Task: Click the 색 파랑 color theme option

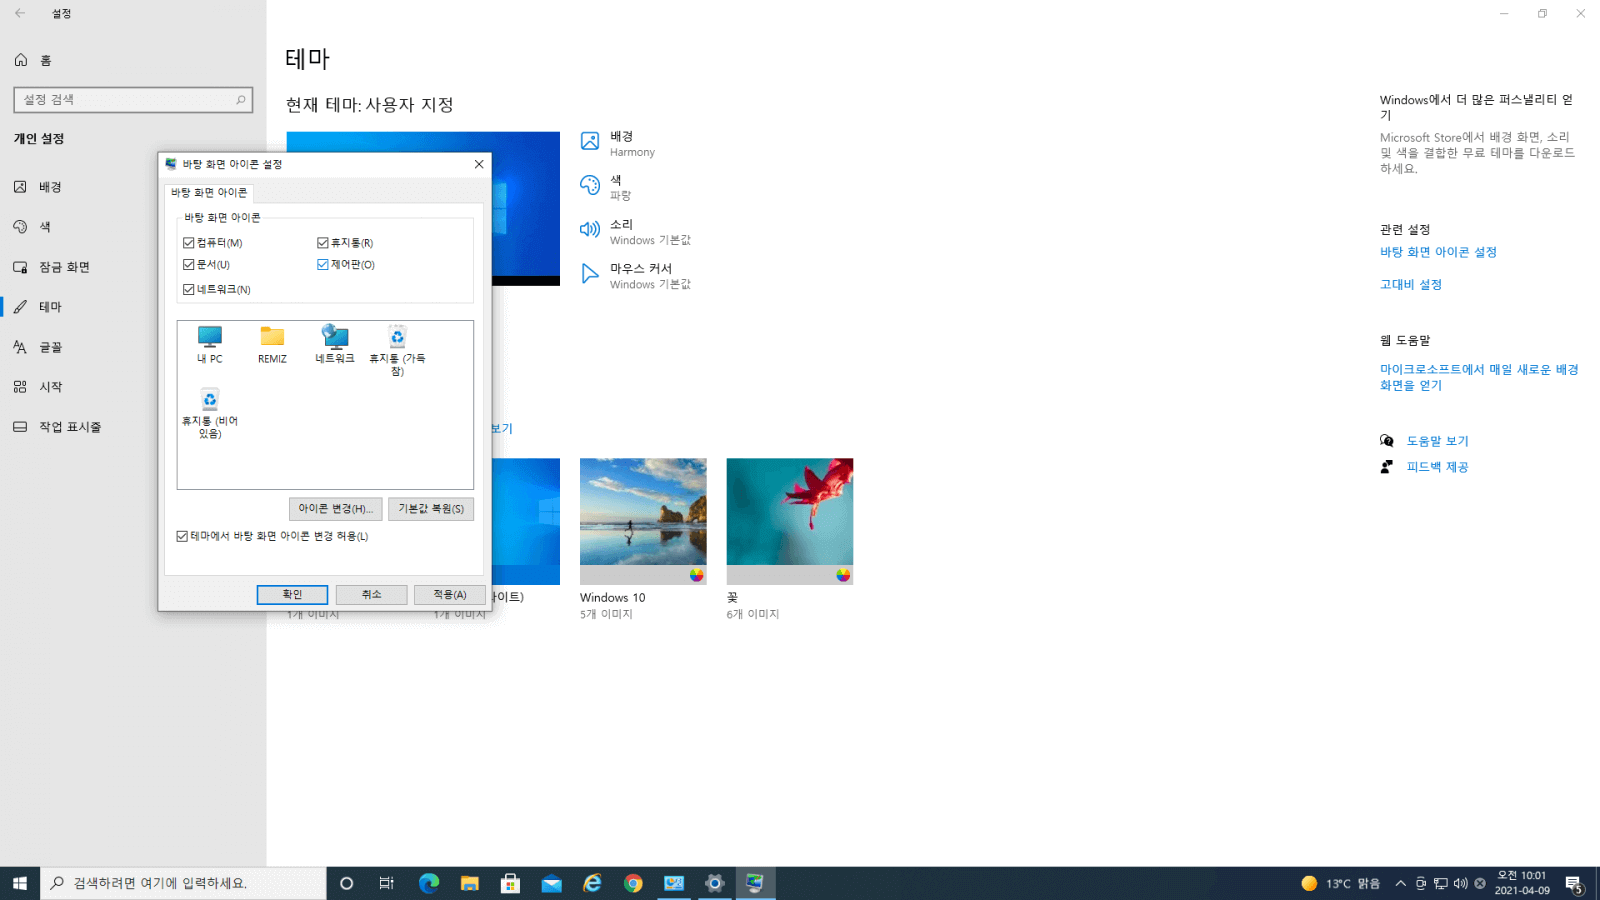Action: tap(606, 187)
